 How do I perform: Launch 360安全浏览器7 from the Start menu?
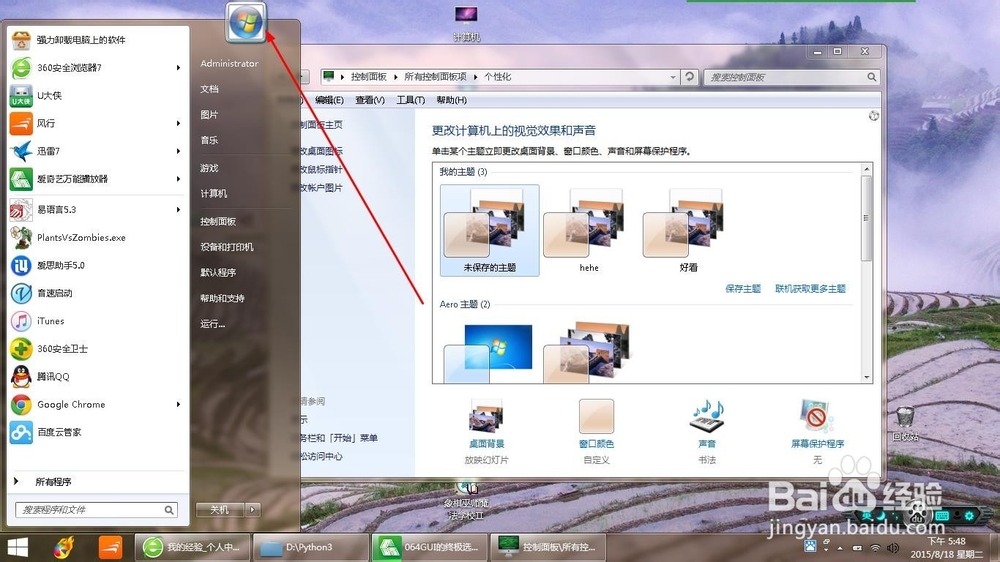(97, 68)
